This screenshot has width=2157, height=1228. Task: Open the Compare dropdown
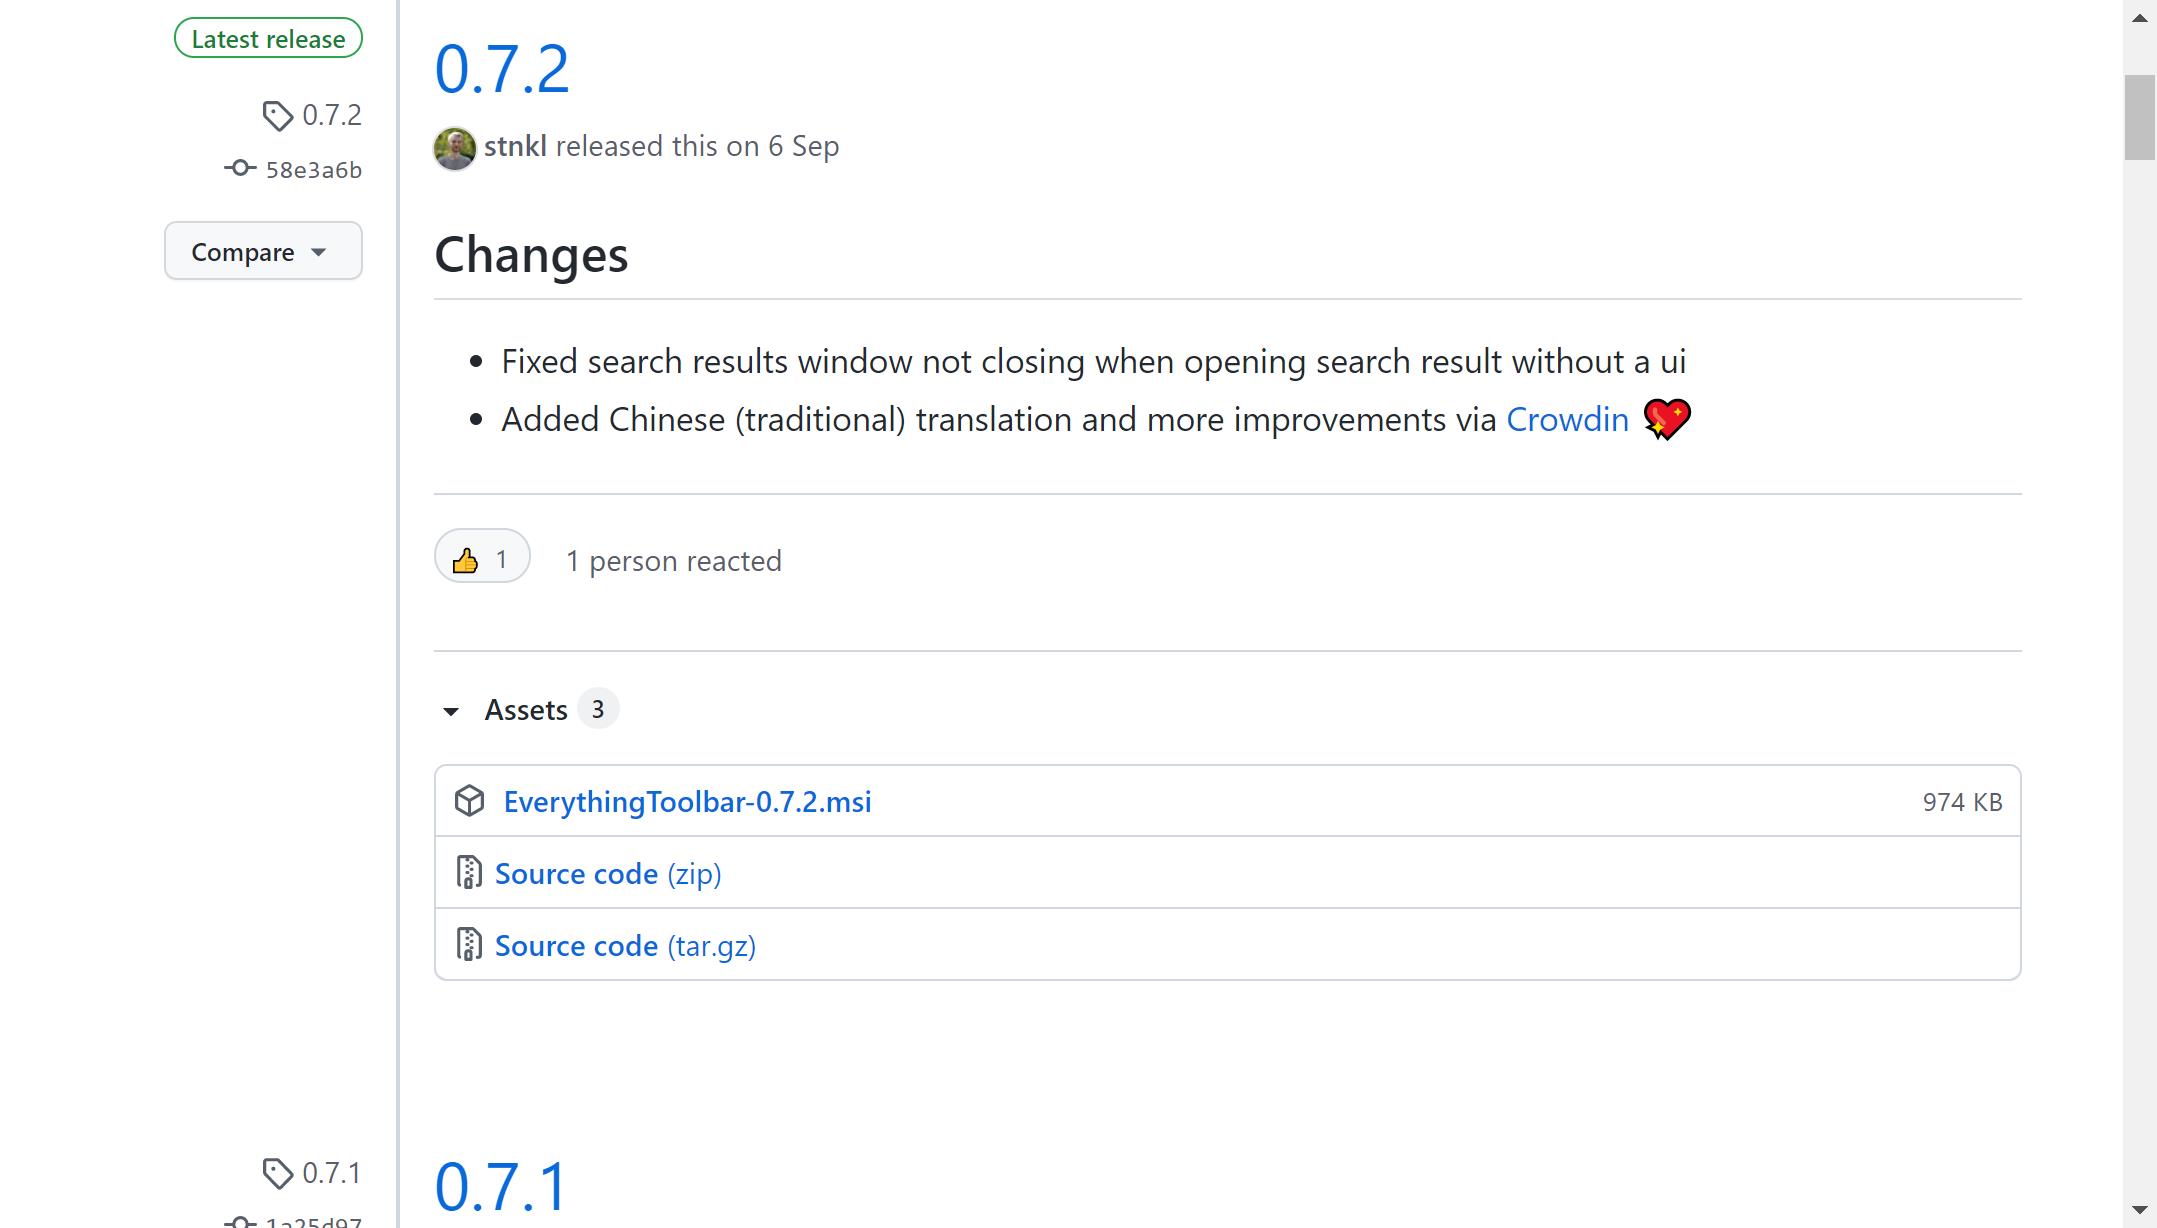pyautogui.click(x=263, y=251)
